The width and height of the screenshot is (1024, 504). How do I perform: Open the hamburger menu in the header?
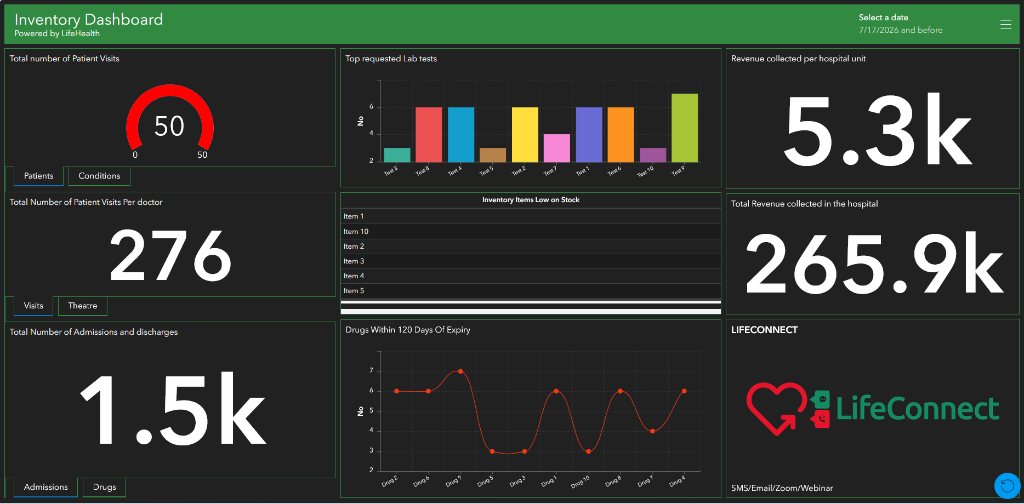click(1005, 25)
